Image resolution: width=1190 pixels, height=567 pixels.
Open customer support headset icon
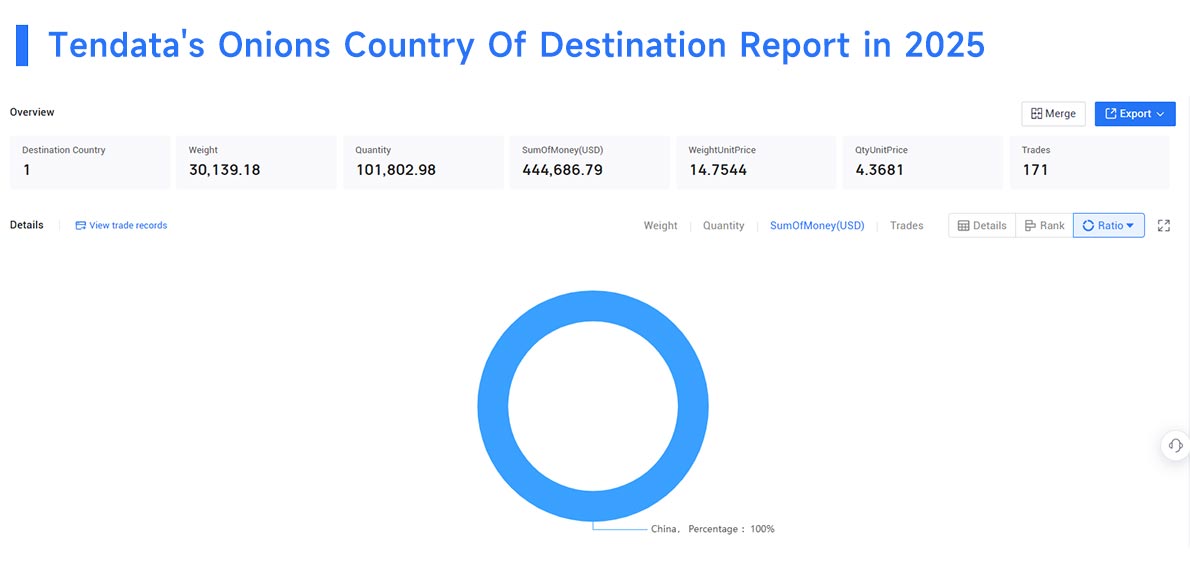tap(1176, 445)
